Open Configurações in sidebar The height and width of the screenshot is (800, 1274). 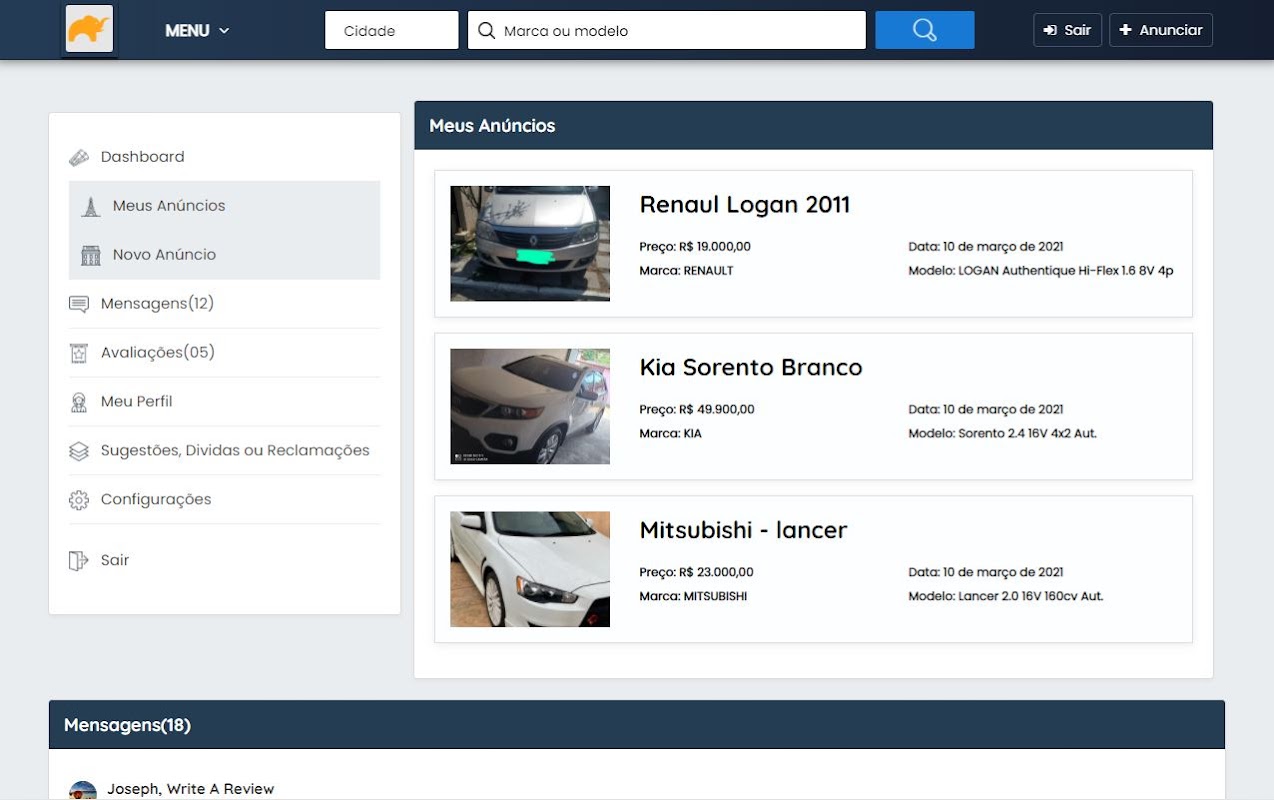(156, 500)
